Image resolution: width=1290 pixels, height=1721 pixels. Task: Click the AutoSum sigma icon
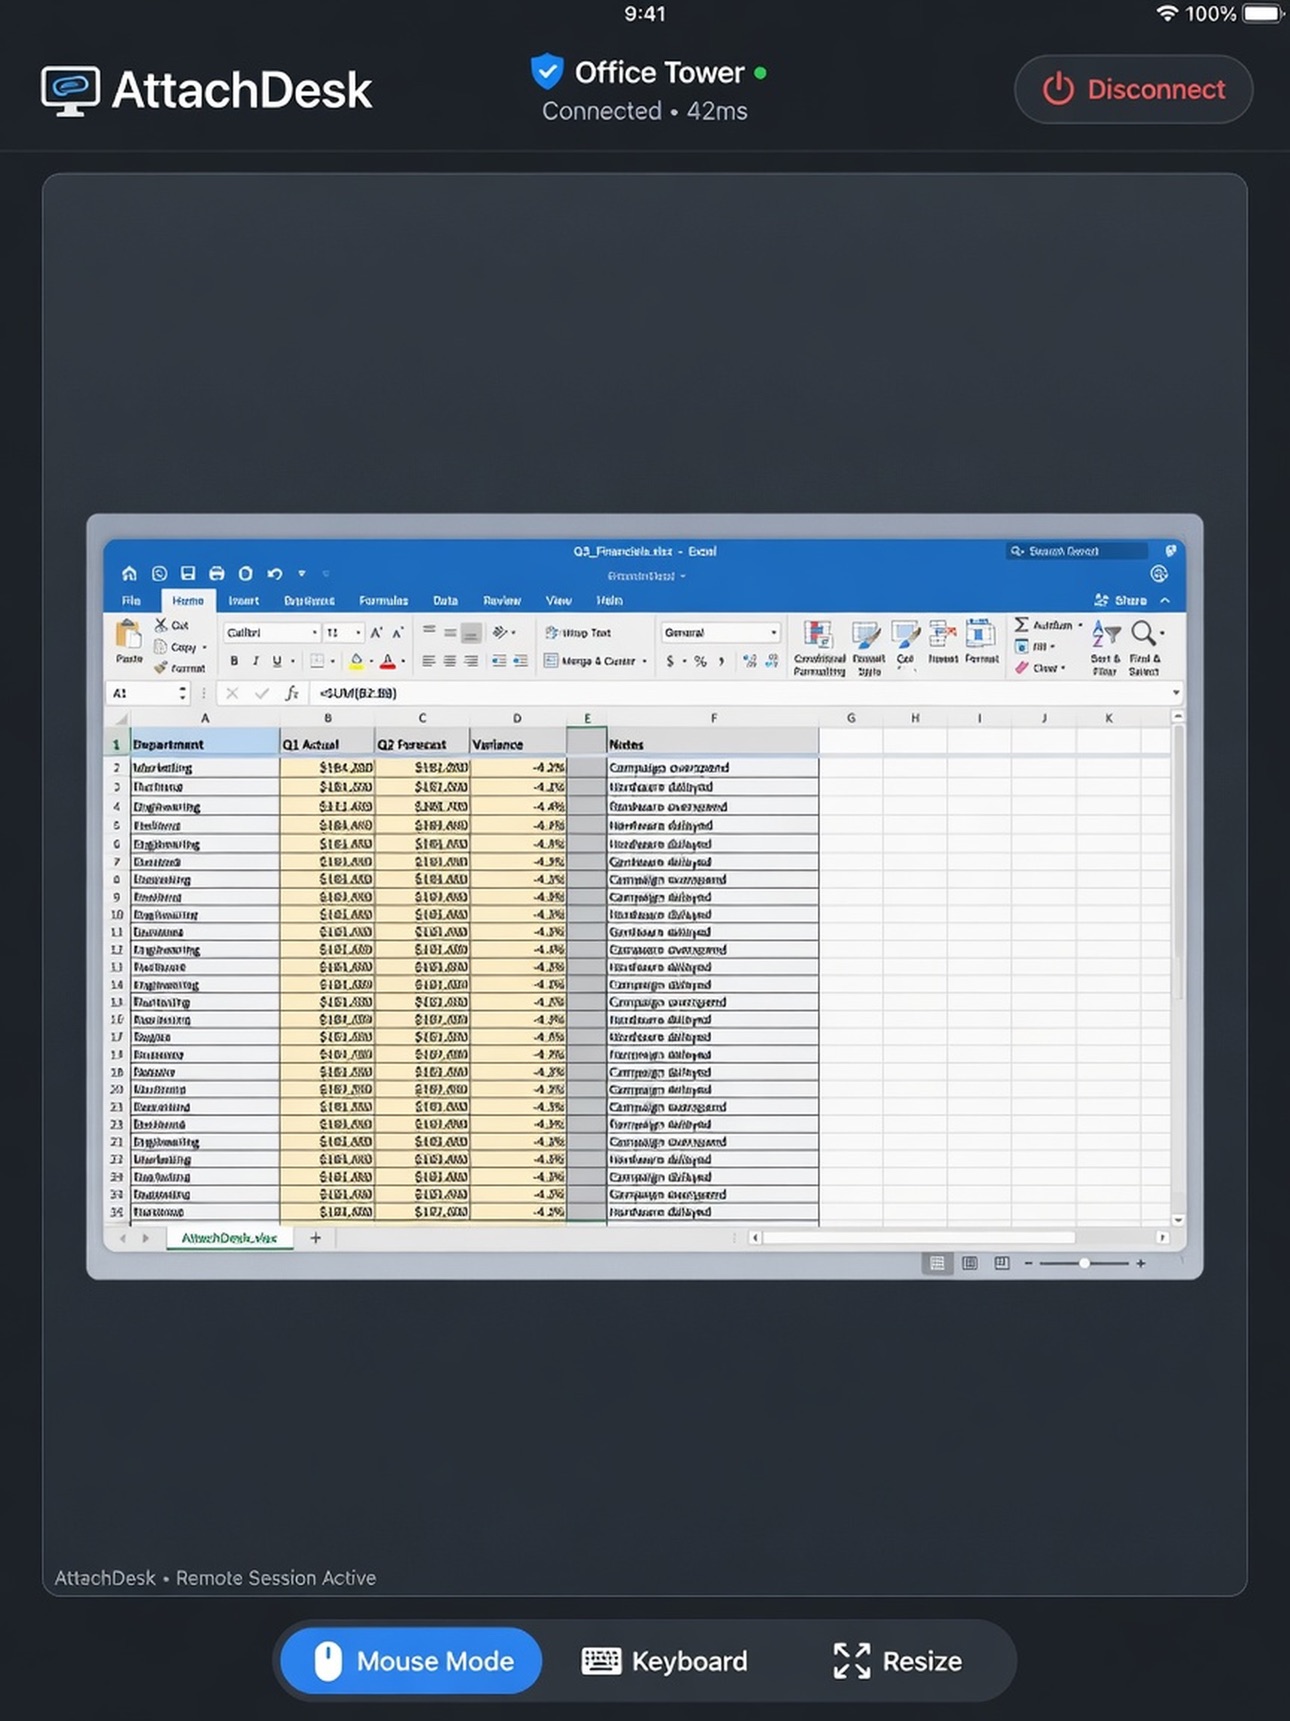pyautogui.click(x=1021, y=624)
